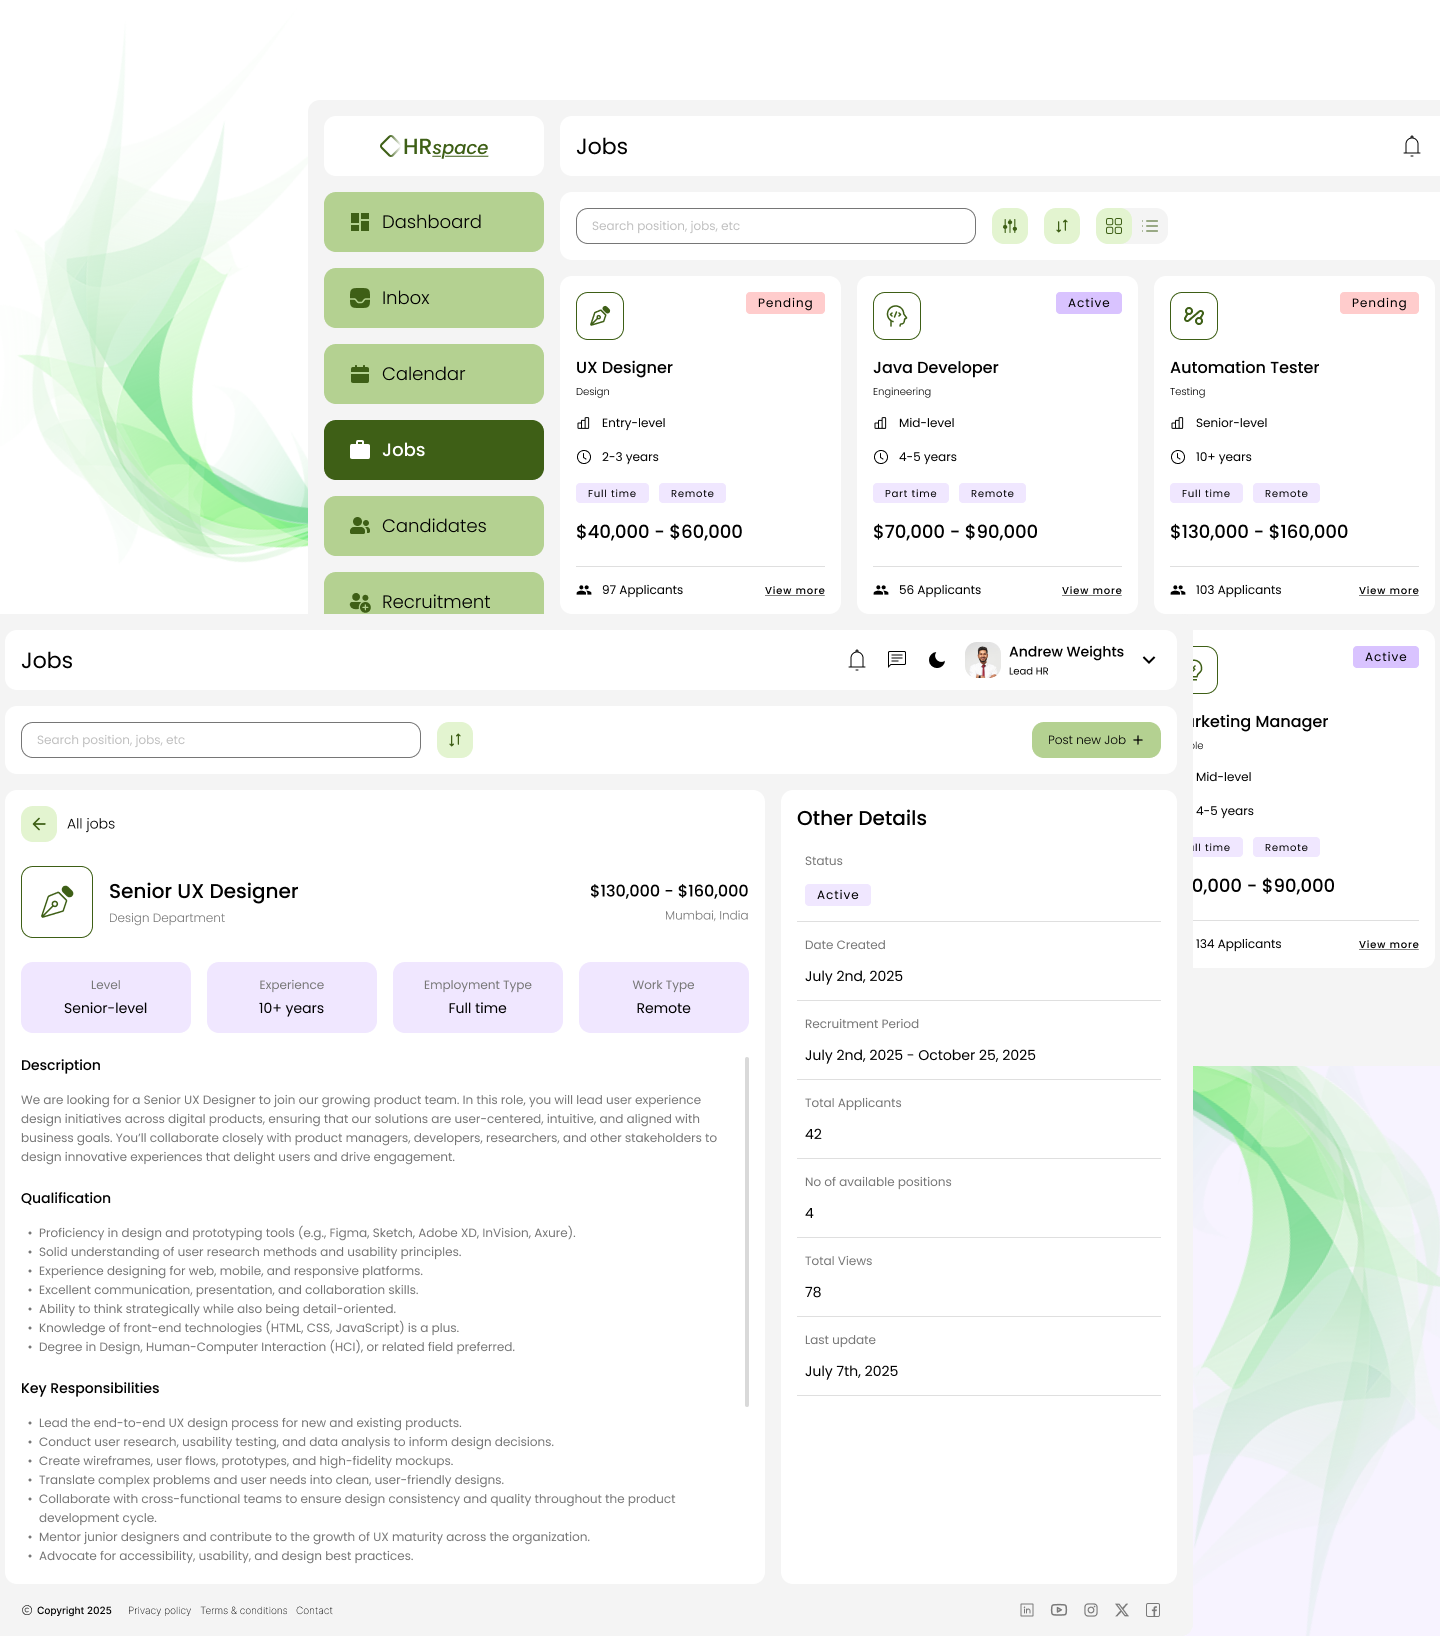1440x1636 pixels.
Task: Open the Inbox menu item
Action: [x=434, y=298]
